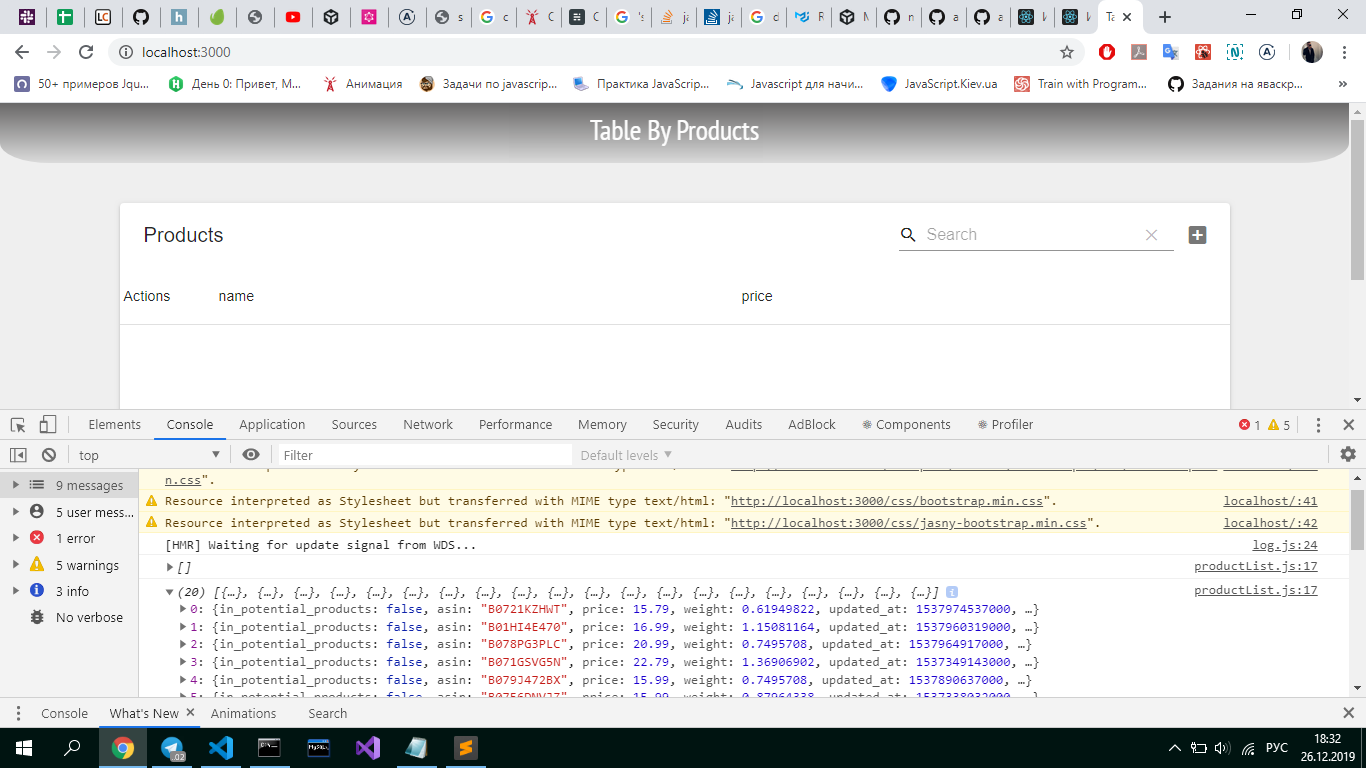Switch to the Network tab
1366x768 pixels.
pos(428,425)
